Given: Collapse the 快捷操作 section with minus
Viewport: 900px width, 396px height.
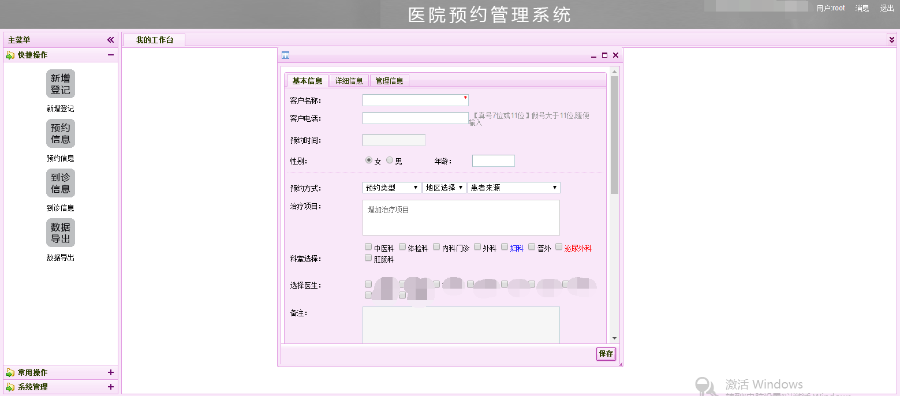Looking at the screenshot, I should tap(111, 55).
